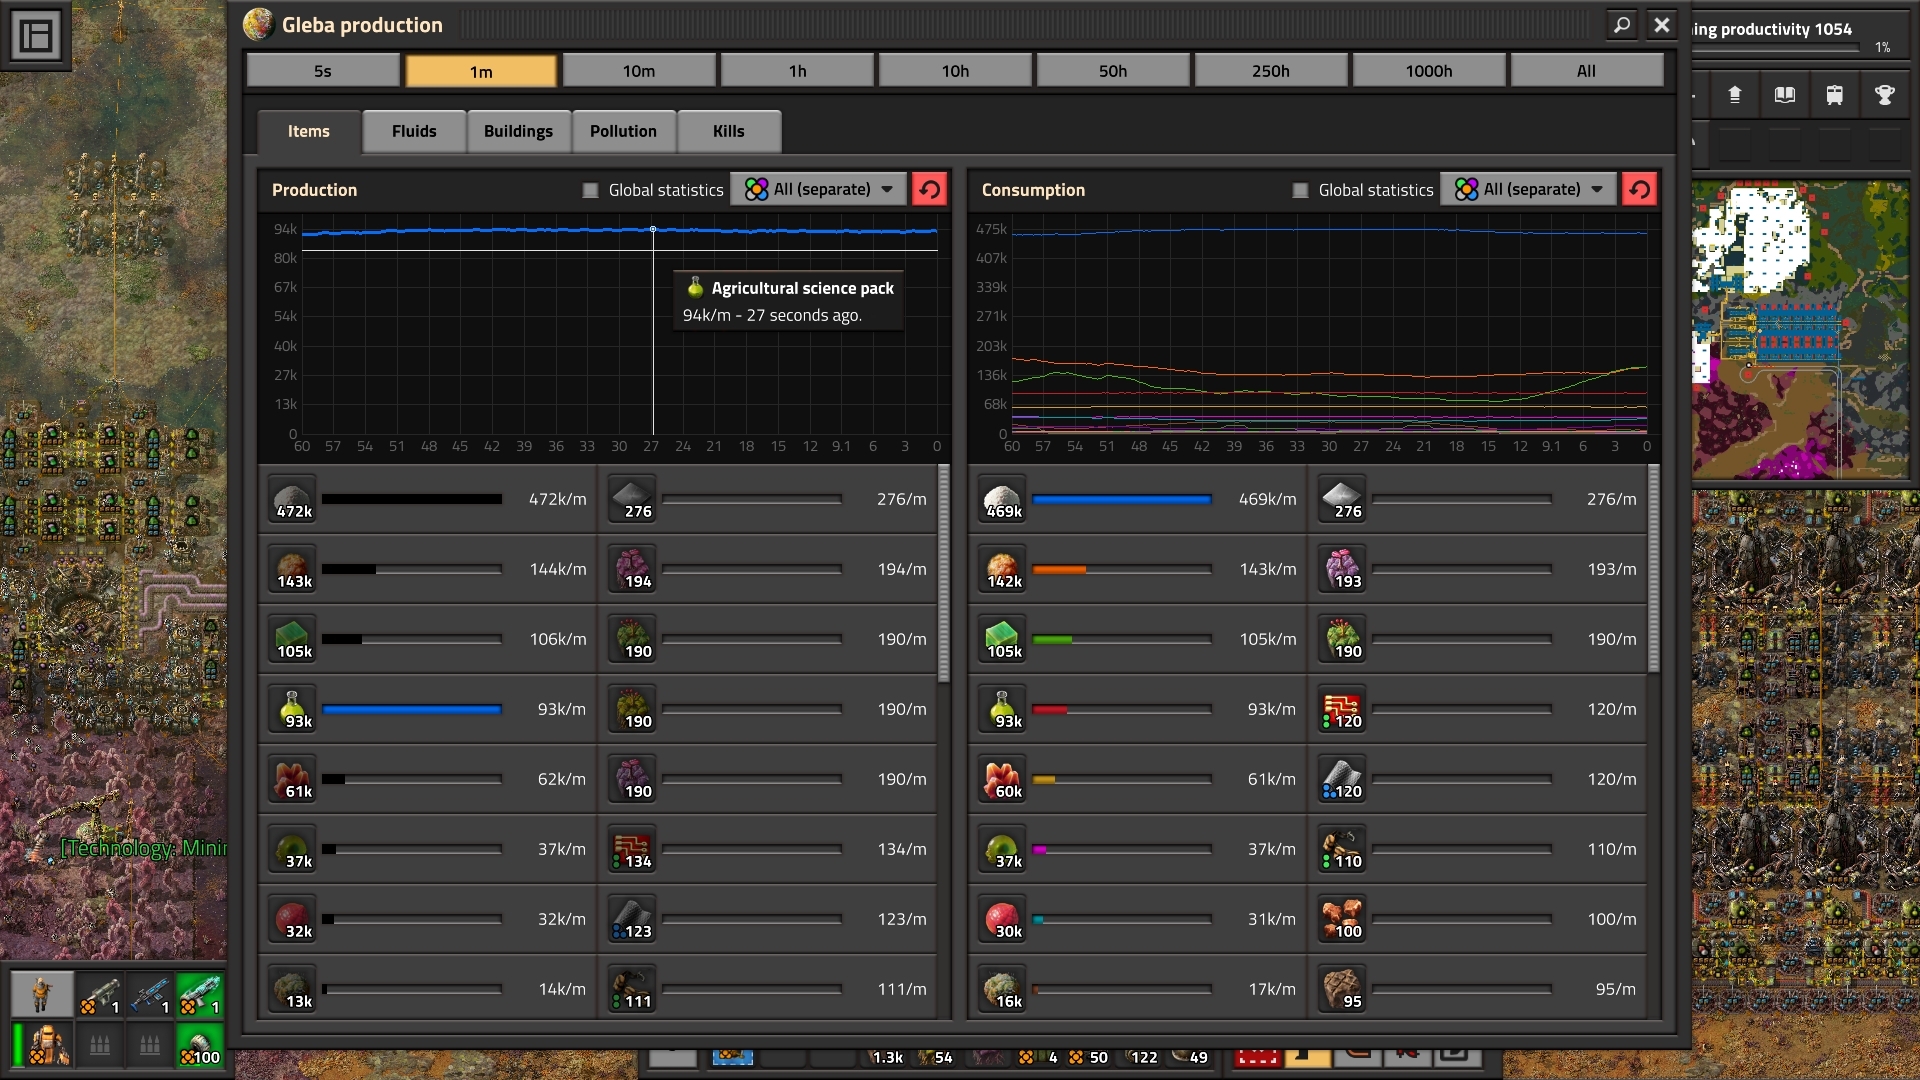
Task: Select the 1000h time range
Action: pyautogui.click(x=1429, y=71)
